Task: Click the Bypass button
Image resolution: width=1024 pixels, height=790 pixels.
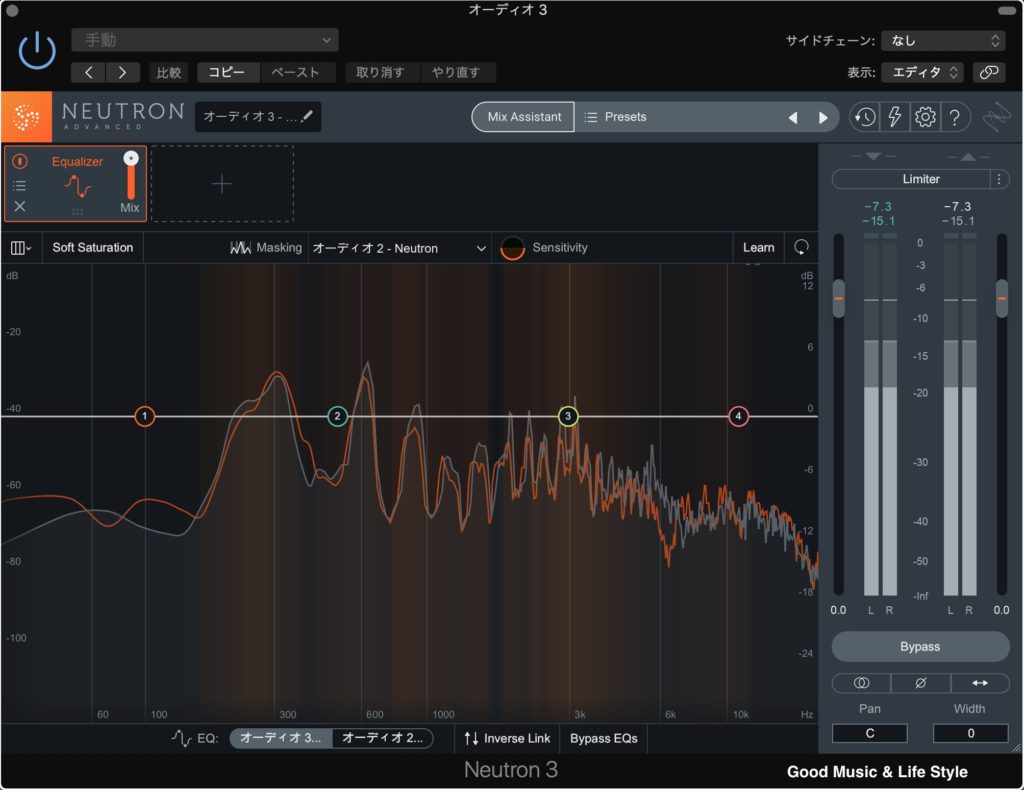Action: [x=920, y=646]
